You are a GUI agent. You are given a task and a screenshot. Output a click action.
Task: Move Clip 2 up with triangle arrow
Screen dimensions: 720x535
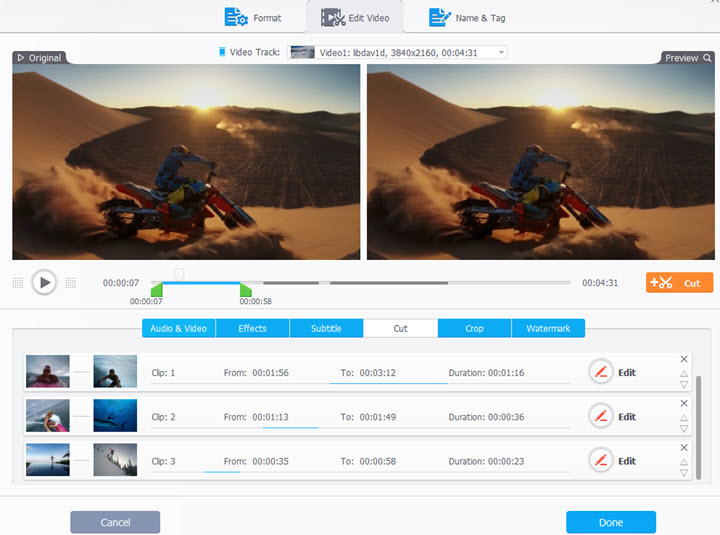684,417
